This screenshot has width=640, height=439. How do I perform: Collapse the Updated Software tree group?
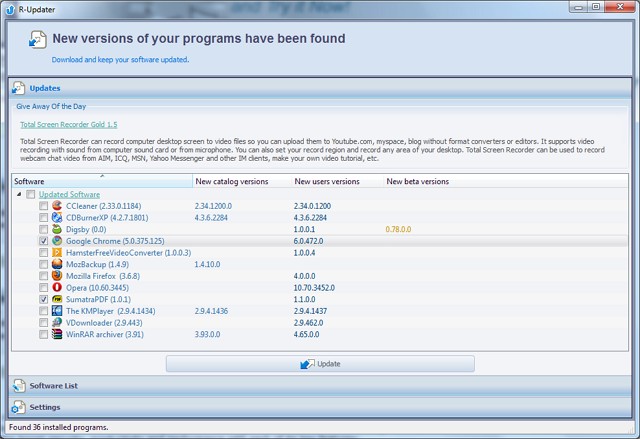click(x=19, y=194)
